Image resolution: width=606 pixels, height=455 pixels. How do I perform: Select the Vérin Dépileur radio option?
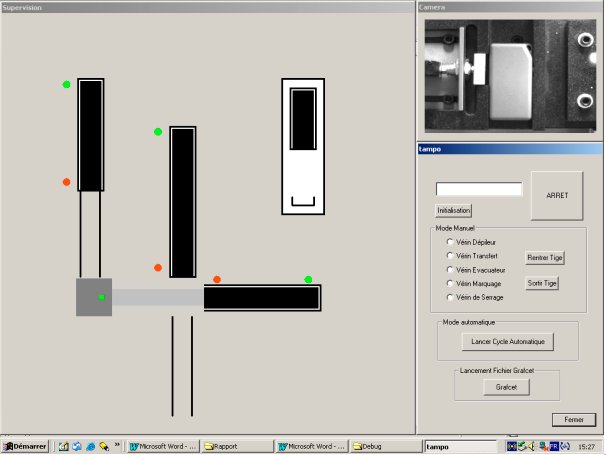449,242
